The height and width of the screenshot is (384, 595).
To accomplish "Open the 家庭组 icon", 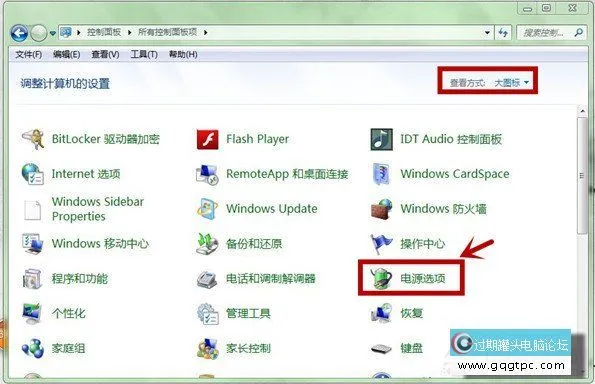I will (x=33, y=348).
